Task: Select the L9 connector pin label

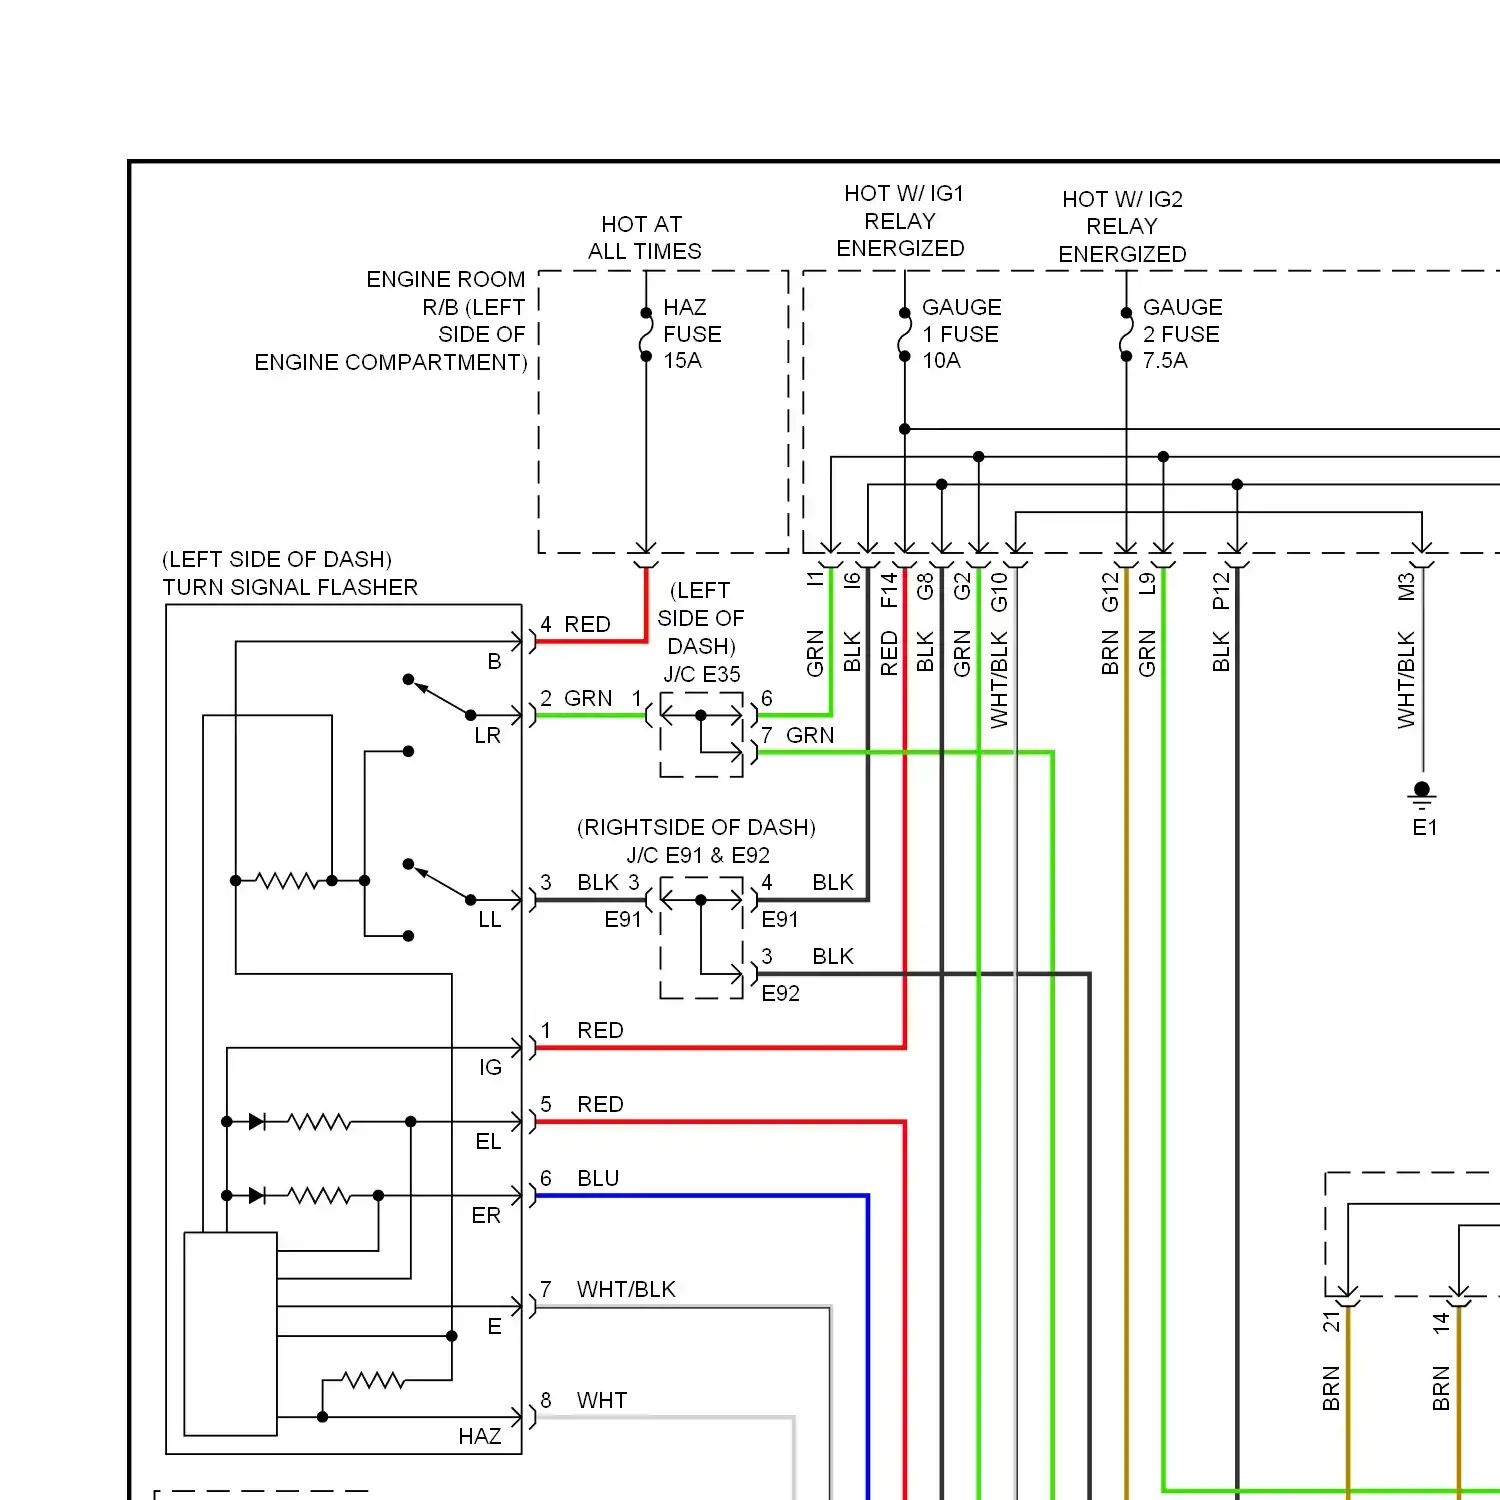Action: coord(1147,584)
